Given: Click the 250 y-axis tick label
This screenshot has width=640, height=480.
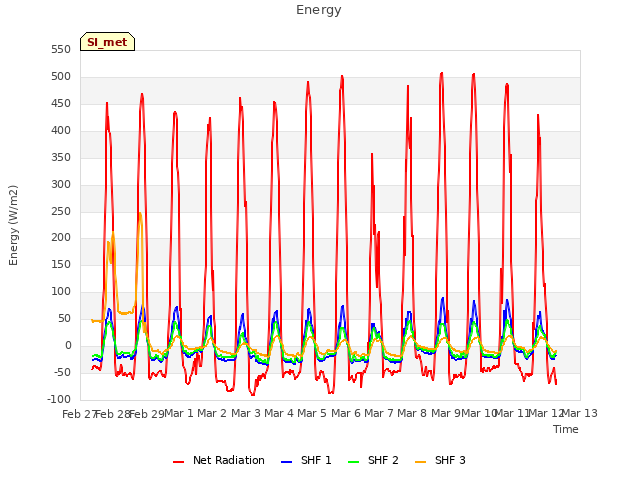Looking at the screenshot, I should click(61, 211).
